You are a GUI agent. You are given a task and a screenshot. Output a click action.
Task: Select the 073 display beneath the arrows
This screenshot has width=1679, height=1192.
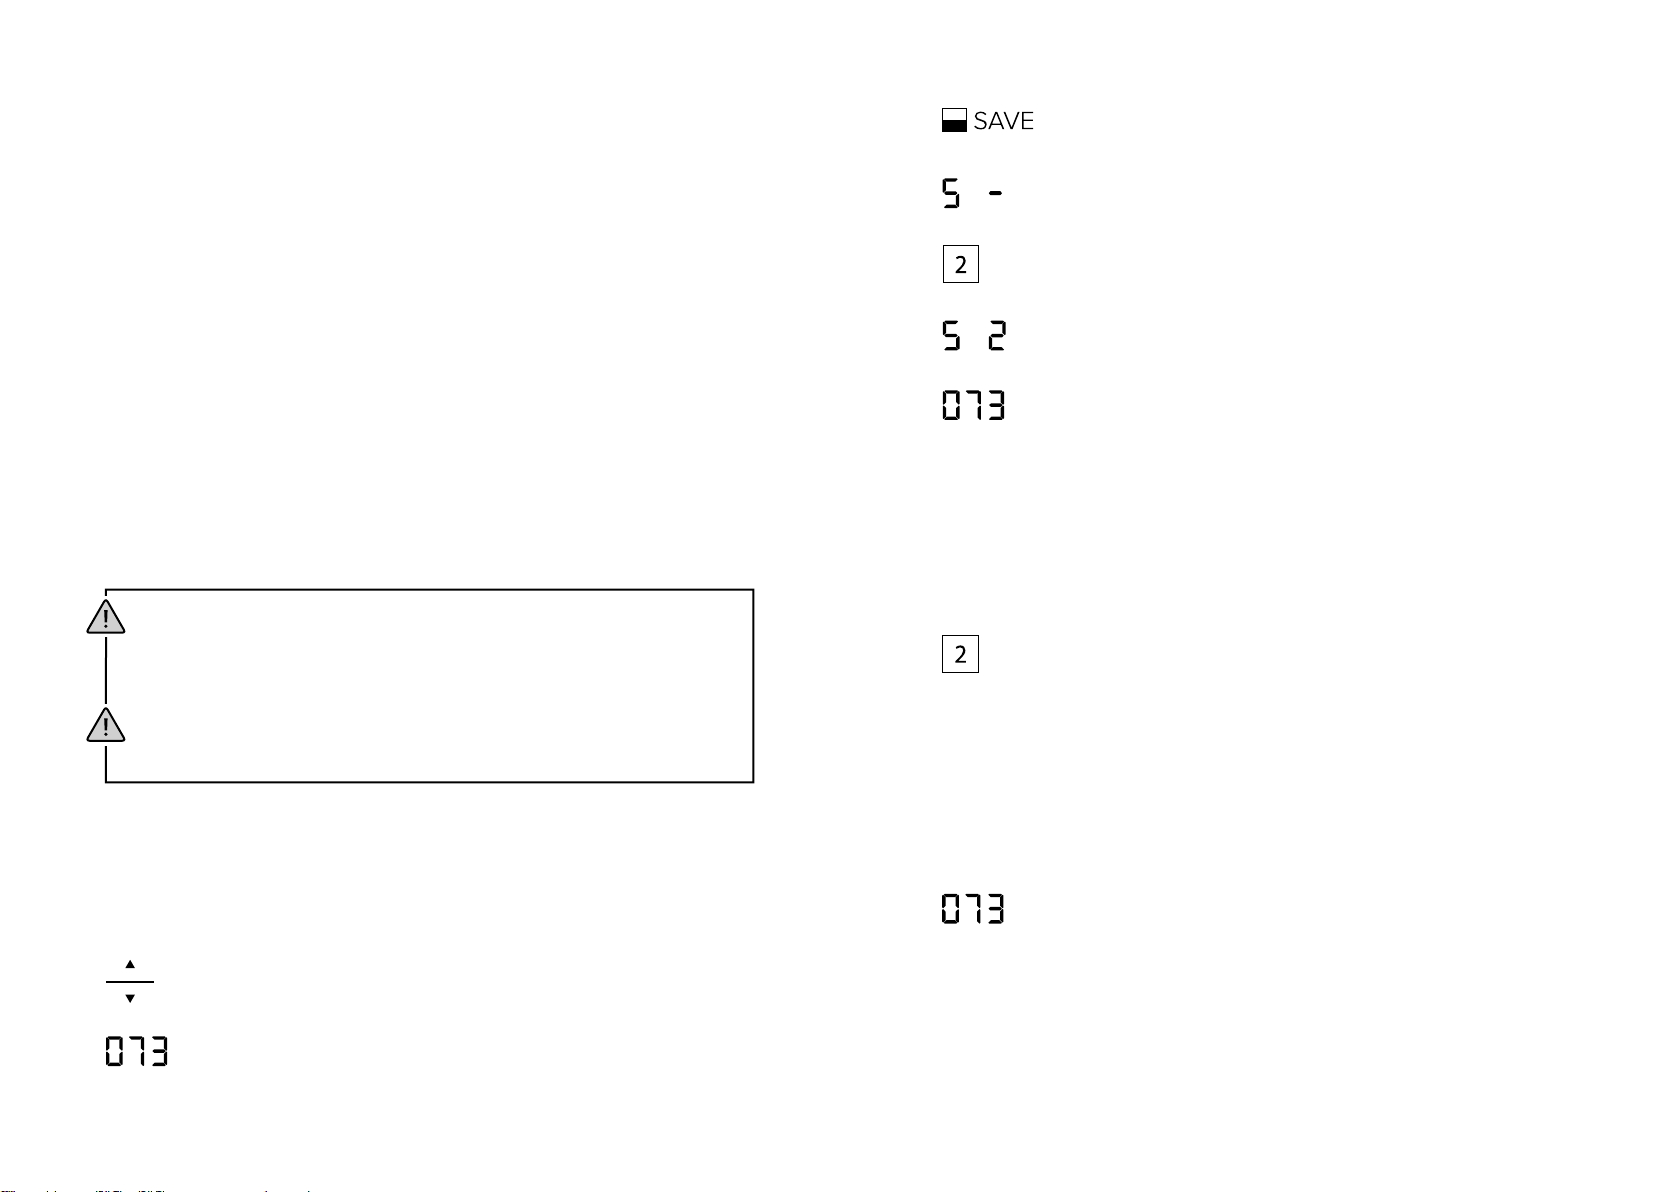pos(137,1052)
